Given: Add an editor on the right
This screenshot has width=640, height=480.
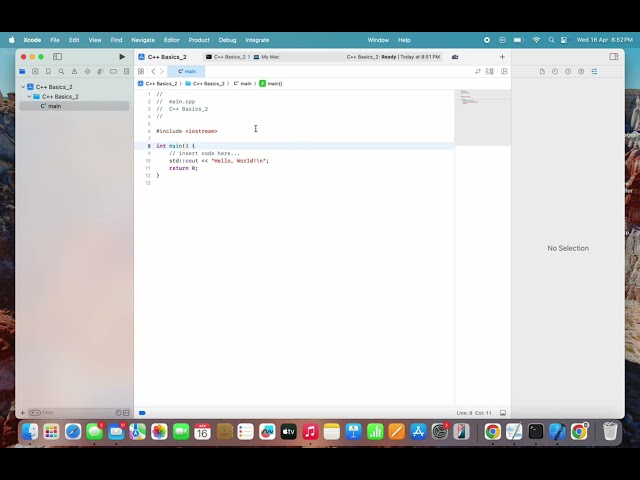Looking at the screenshot, I should point(504,71).
